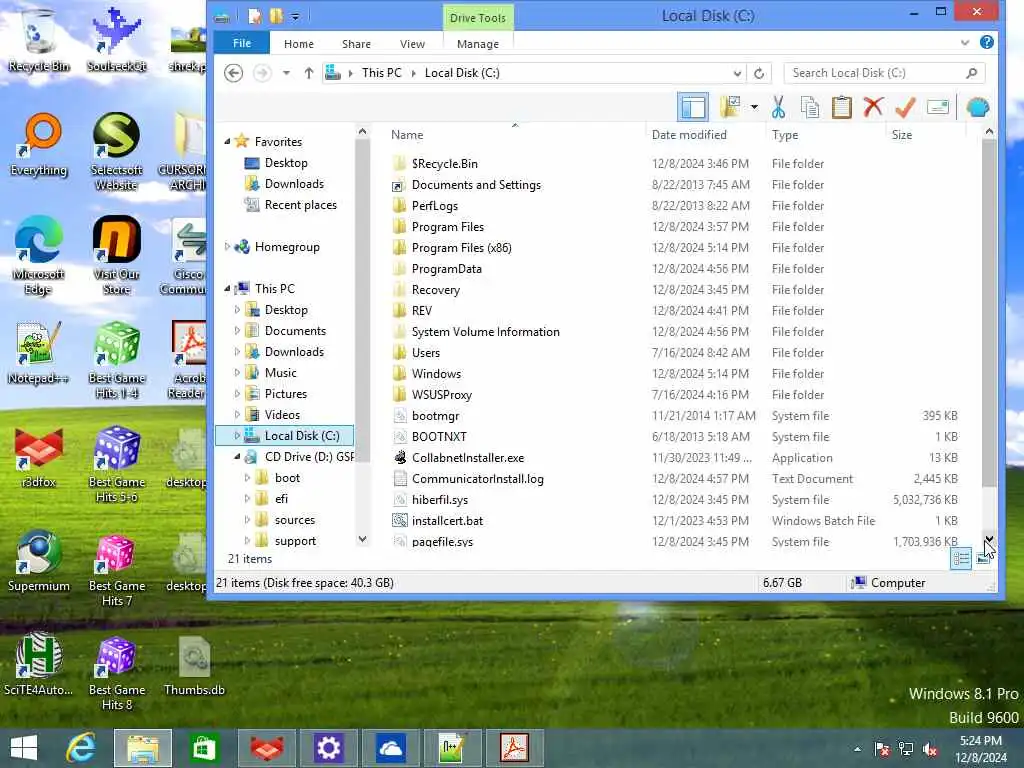
Task: Collapse the This PC tree node
Action: click(227, 289)
